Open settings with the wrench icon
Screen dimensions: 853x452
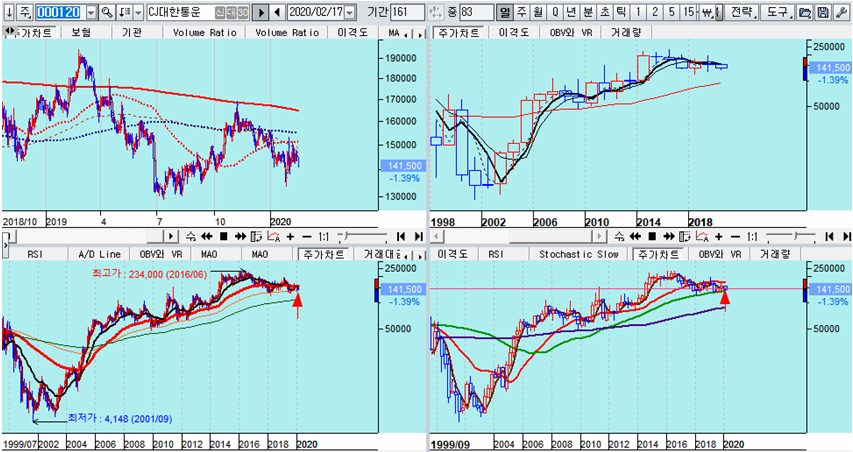[841, 12]
